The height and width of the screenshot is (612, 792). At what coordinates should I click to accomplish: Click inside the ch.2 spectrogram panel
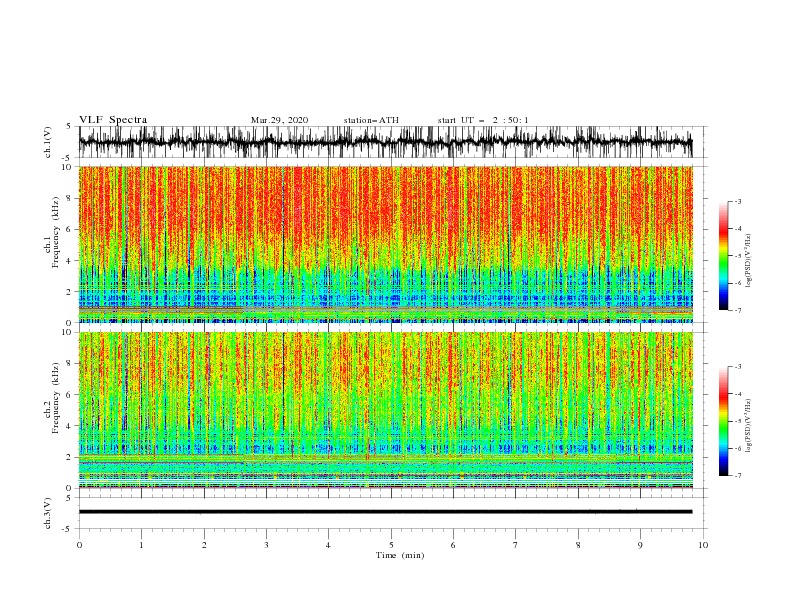pyautogui.click(x=385, y=410)
